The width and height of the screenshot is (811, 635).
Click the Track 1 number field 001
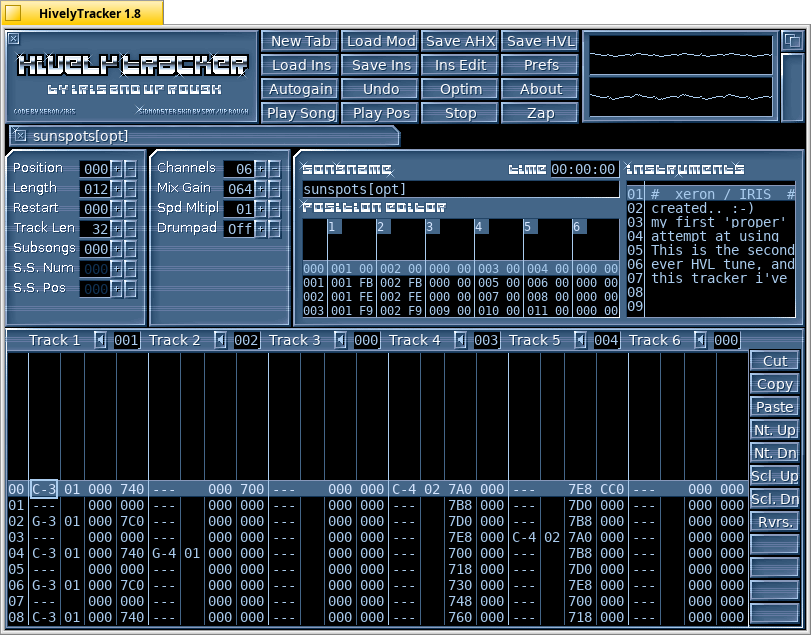(x=126, y=340)
